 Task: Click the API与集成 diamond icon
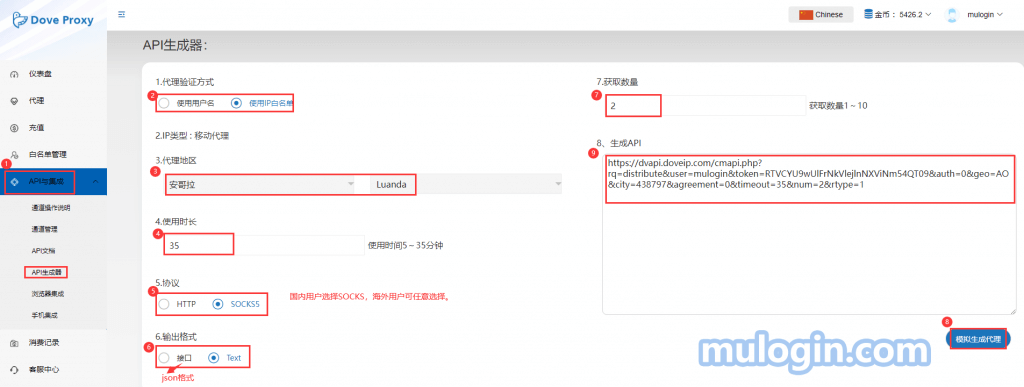14,181
